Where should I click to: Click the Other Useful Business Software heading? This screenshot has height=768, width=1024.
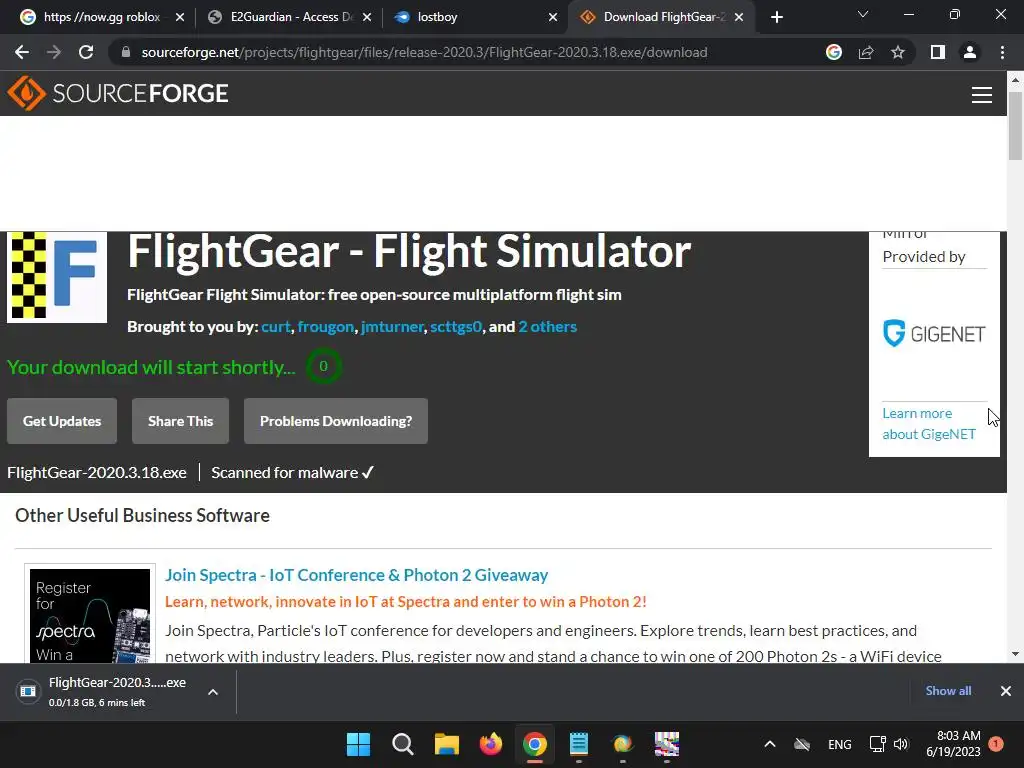pos(142,515)
